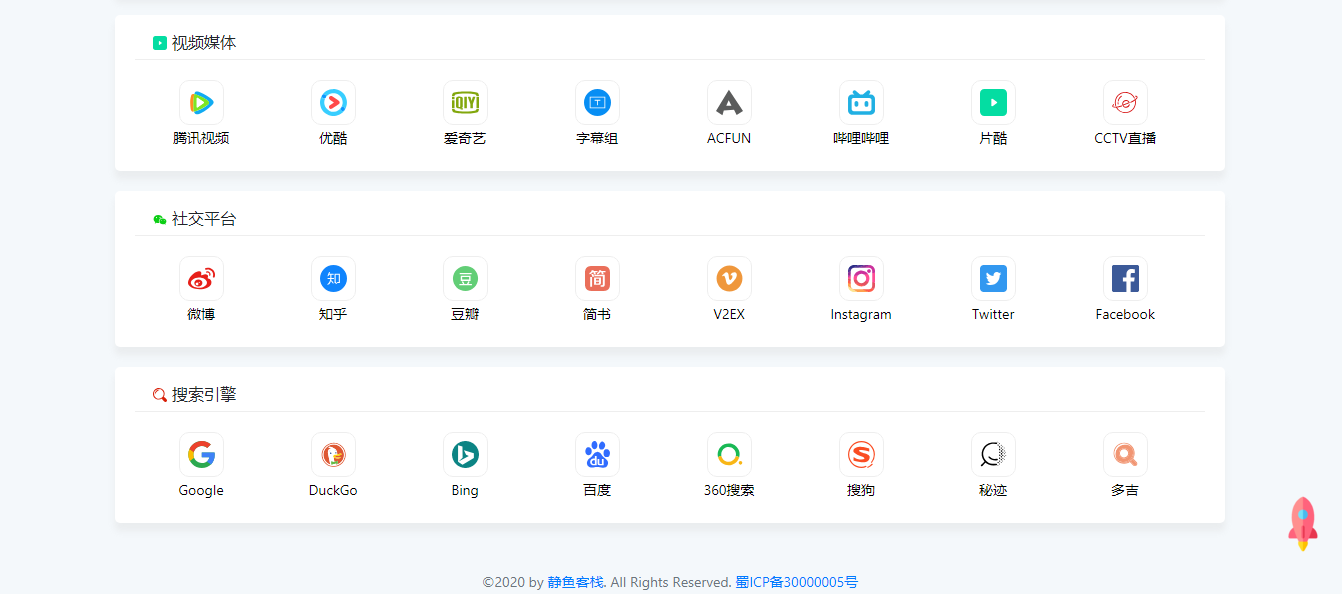
Task: Click the Twitter text label
Action: [993, 314]
